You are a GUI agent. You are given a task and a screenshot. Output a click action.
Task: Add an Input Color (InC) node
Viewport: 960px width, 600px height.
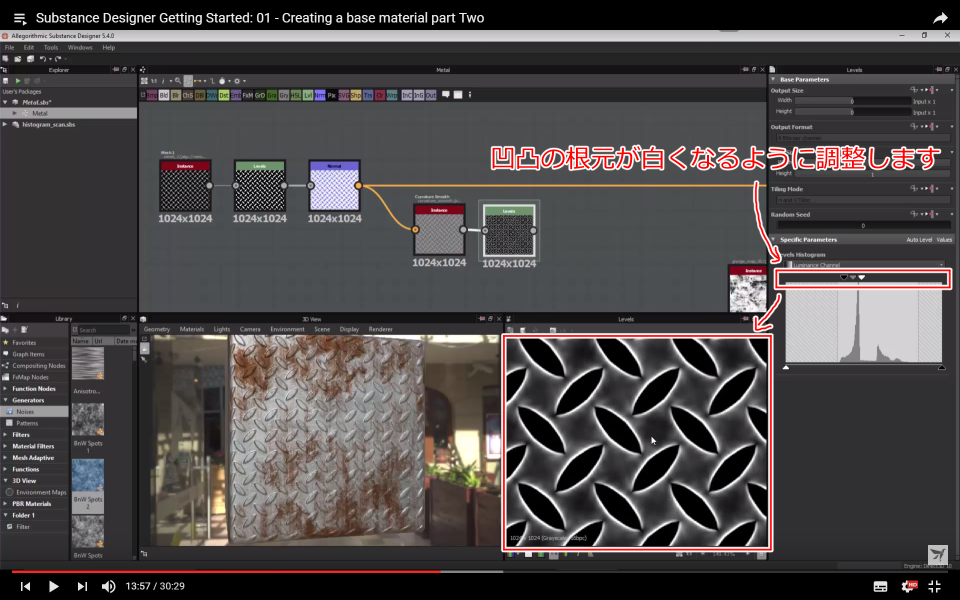click(x=407, y=95)
